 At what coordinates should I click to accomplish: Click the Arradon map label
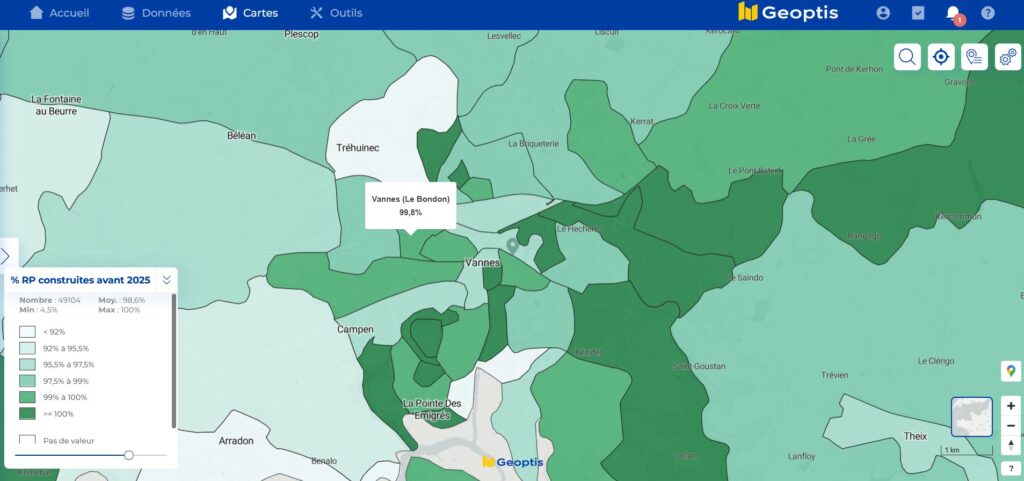[236, 441]
